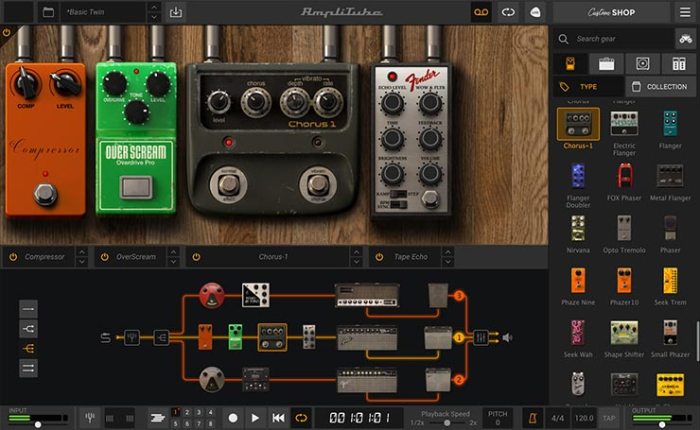This screenshot has height=430, width=700.
Task: Select the cabinet speaker gear category icon
Action: [x=642, y=64]
